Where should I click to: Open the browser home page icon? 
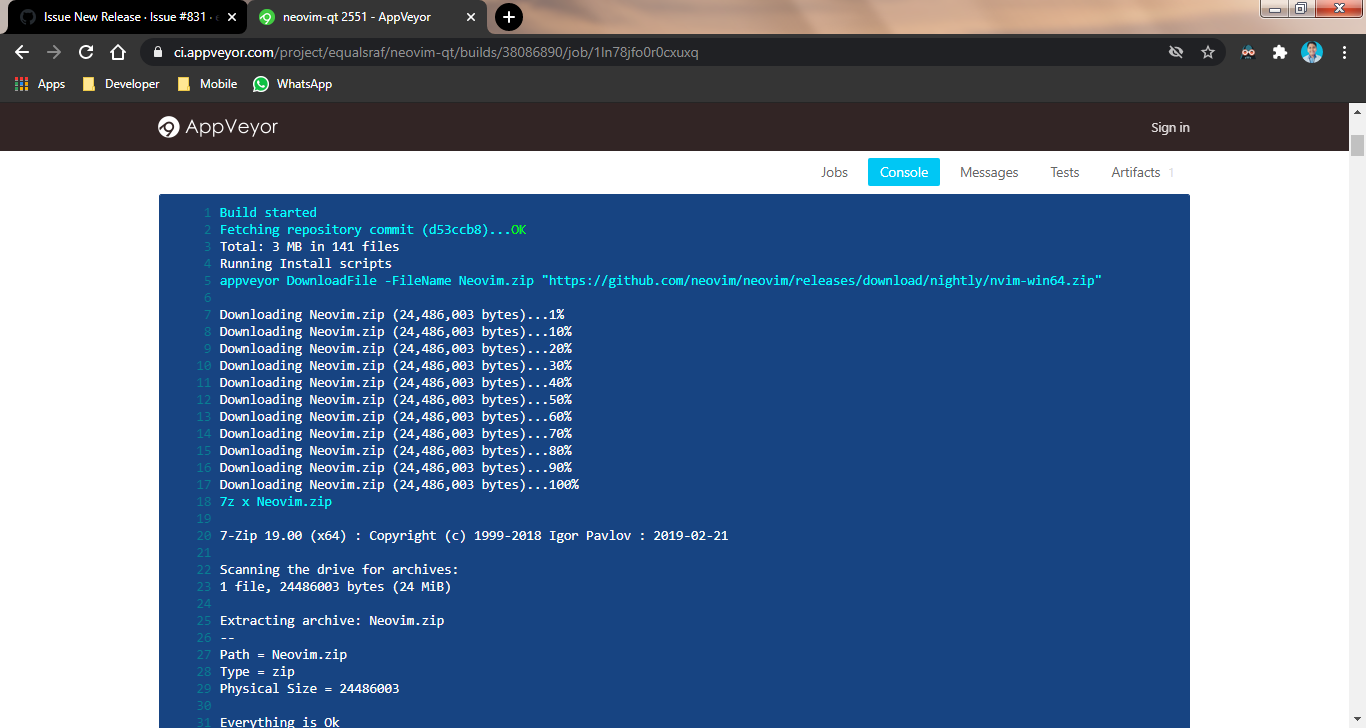coord(117,52)
